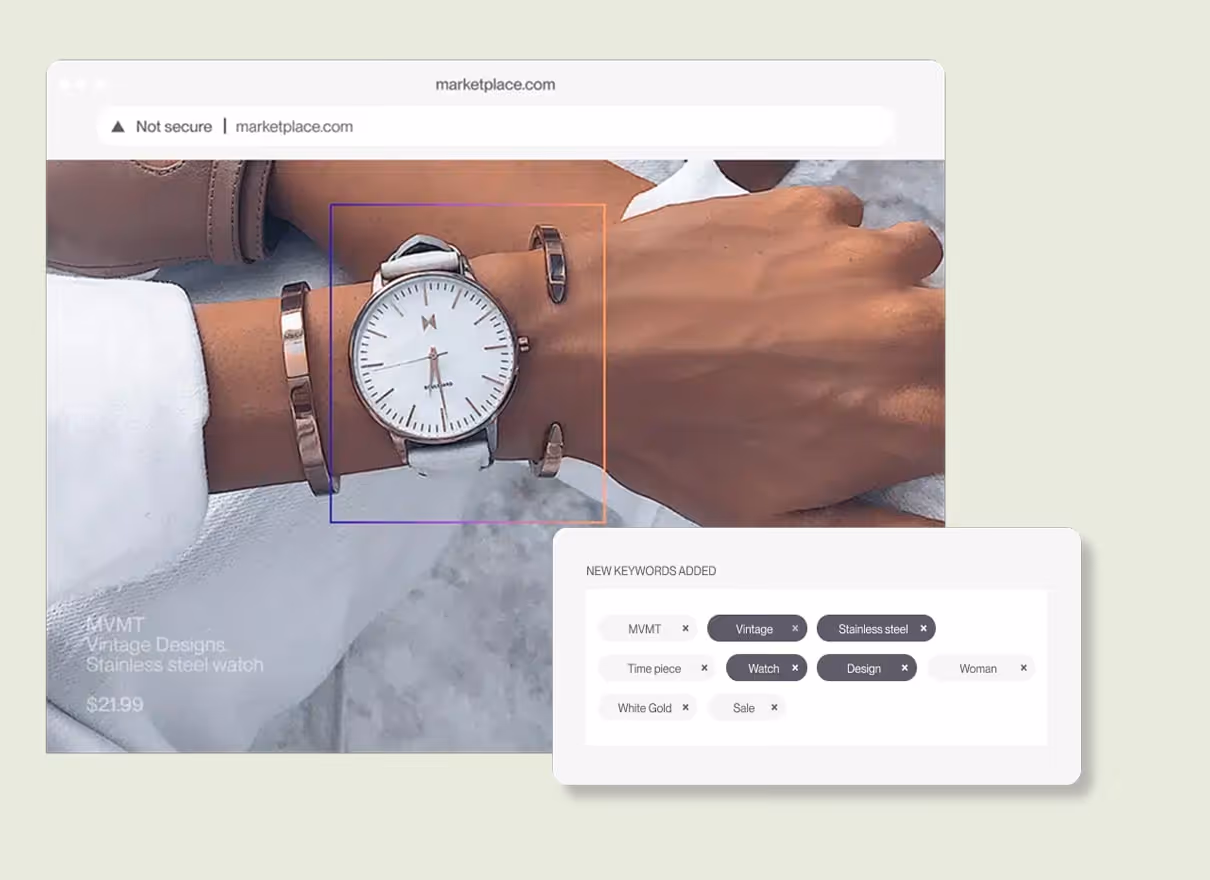Select the Woman keyword chip label
Image resolution: width=1210 pixels, height=880 pixels.
pos(978,669)
